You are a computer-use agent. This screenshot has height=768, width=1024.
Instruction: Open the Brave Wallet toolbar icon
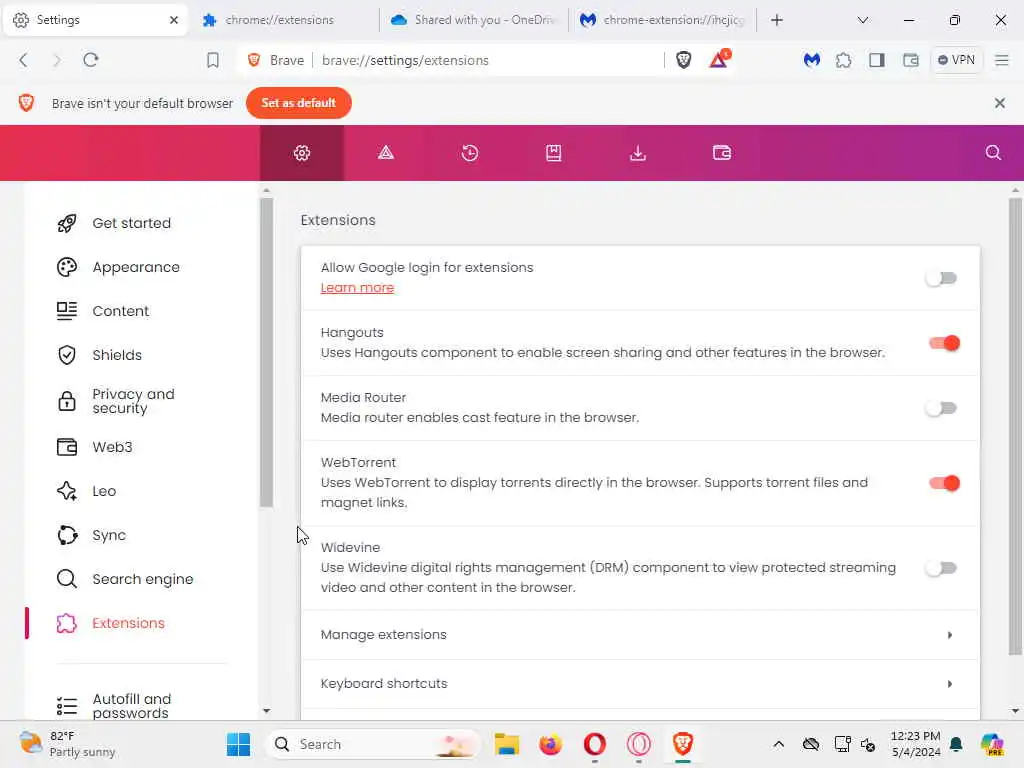(910, 60)
